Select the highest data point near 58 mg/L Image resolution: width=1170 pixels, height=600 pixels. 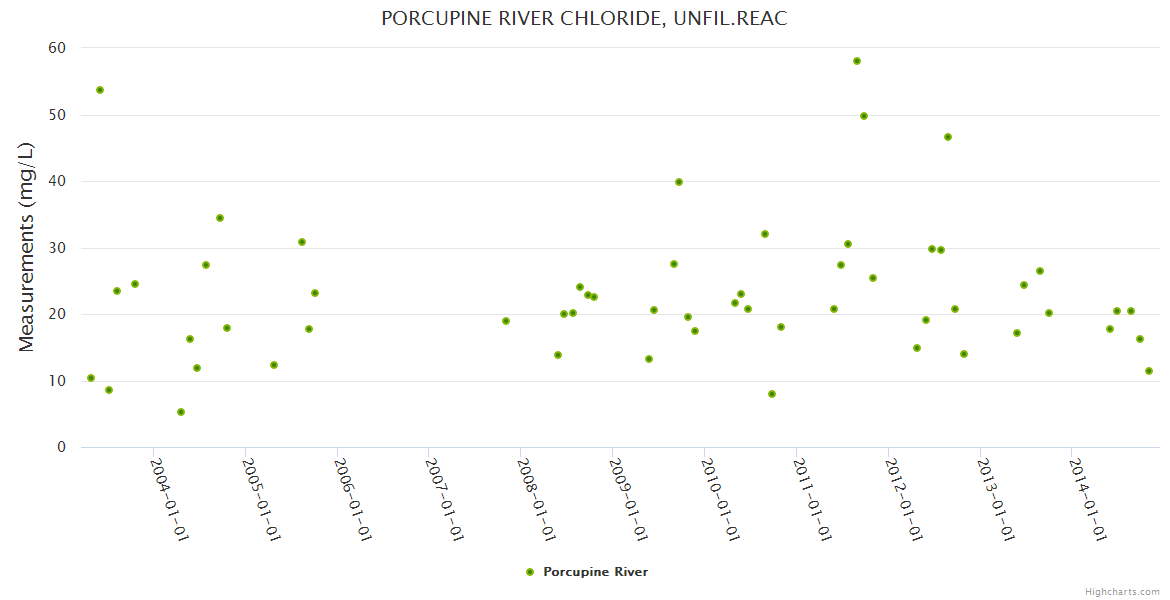point(857,61)
